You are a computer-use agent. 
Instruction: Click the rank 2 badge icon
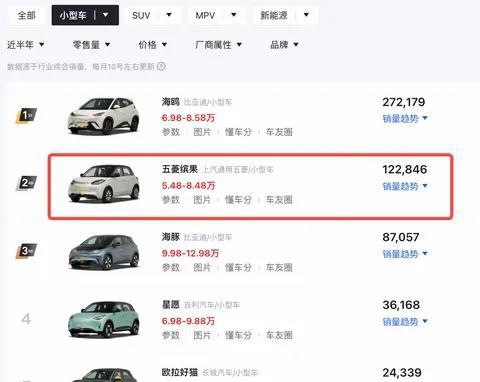[26, 183]
